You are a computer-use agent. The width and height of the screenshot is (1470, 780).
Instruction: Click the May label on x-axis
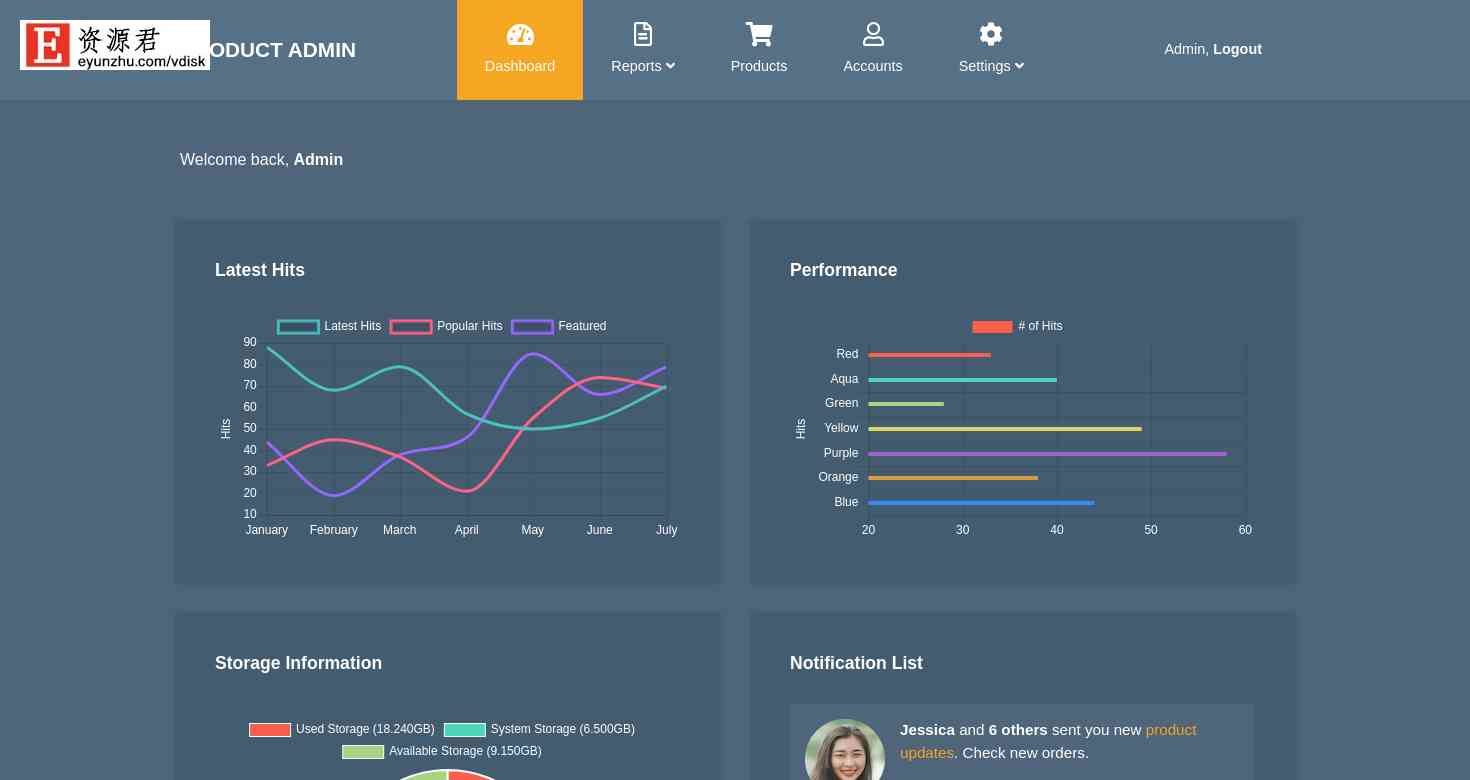coord(532,530)
